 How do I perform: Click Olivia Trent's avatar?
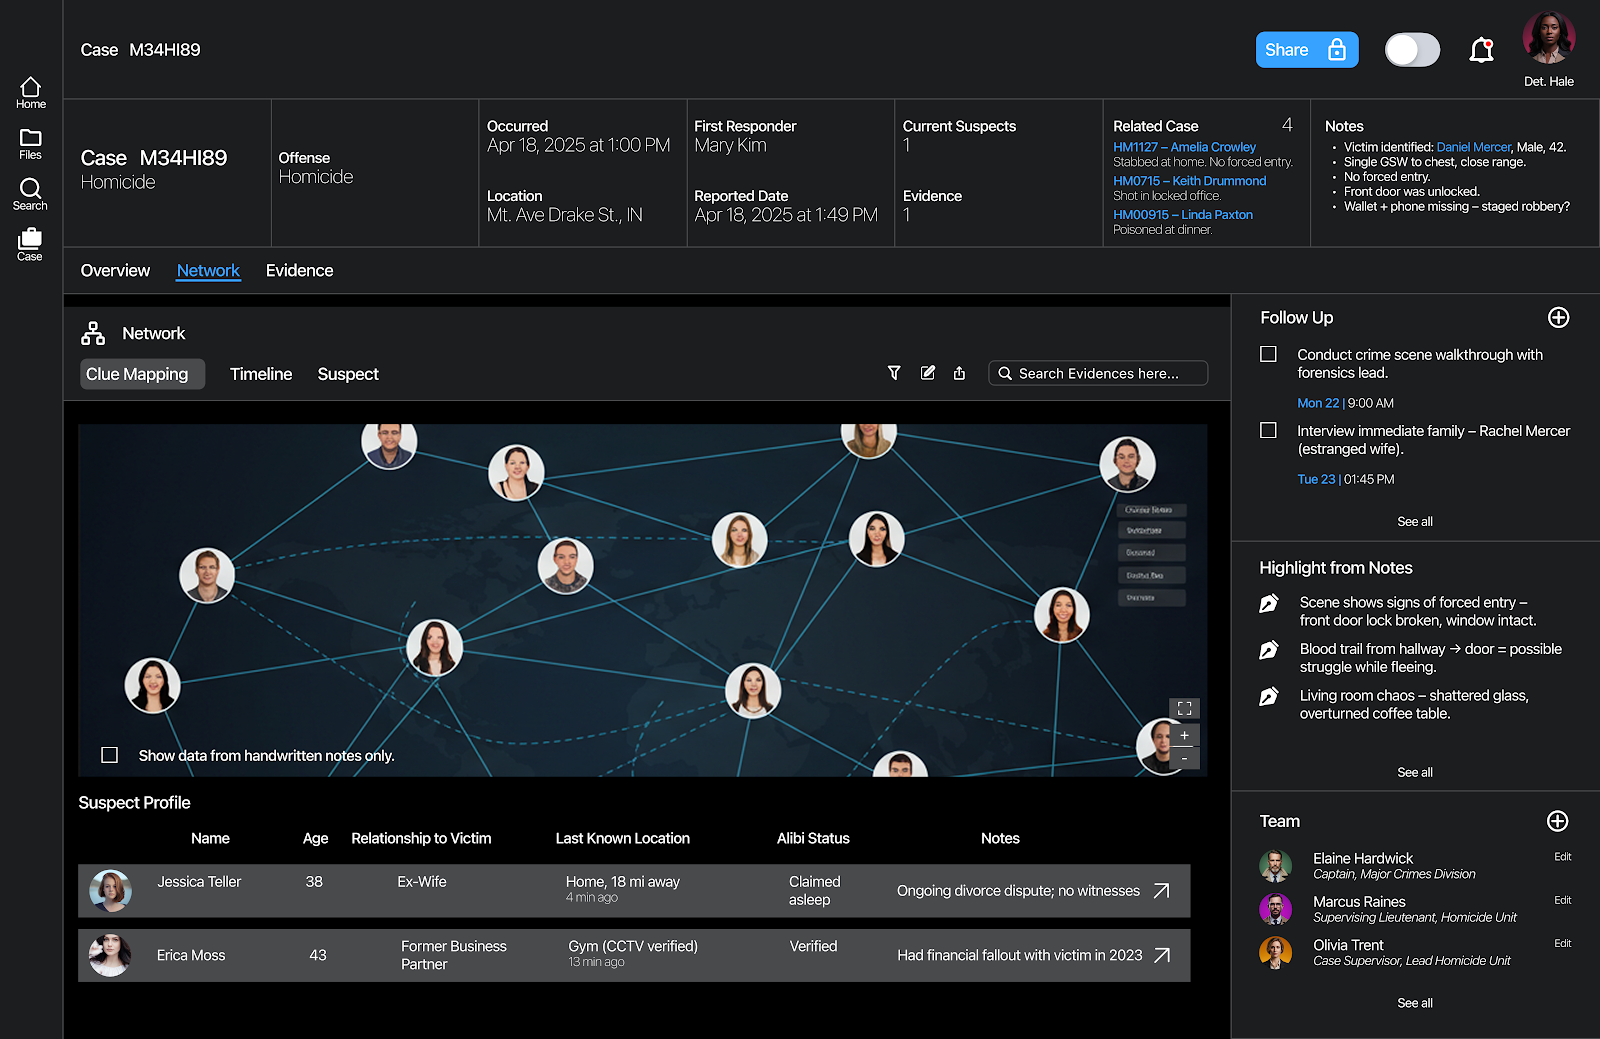(1275, 952)
